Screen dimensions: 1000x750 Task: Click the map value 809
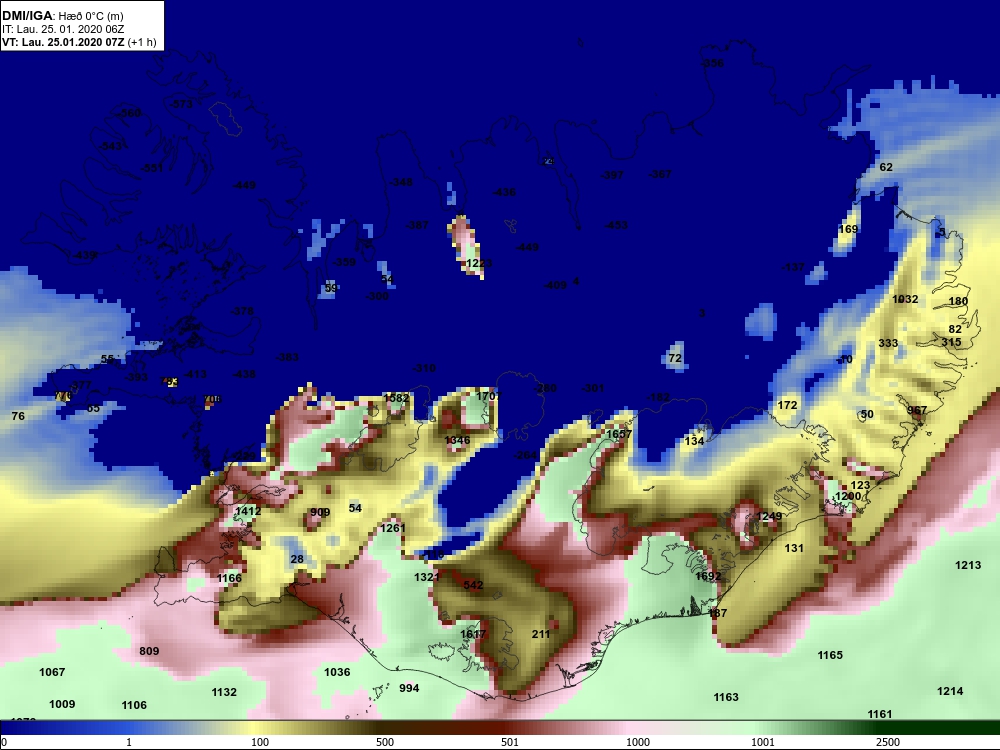[x=149, y=651]
